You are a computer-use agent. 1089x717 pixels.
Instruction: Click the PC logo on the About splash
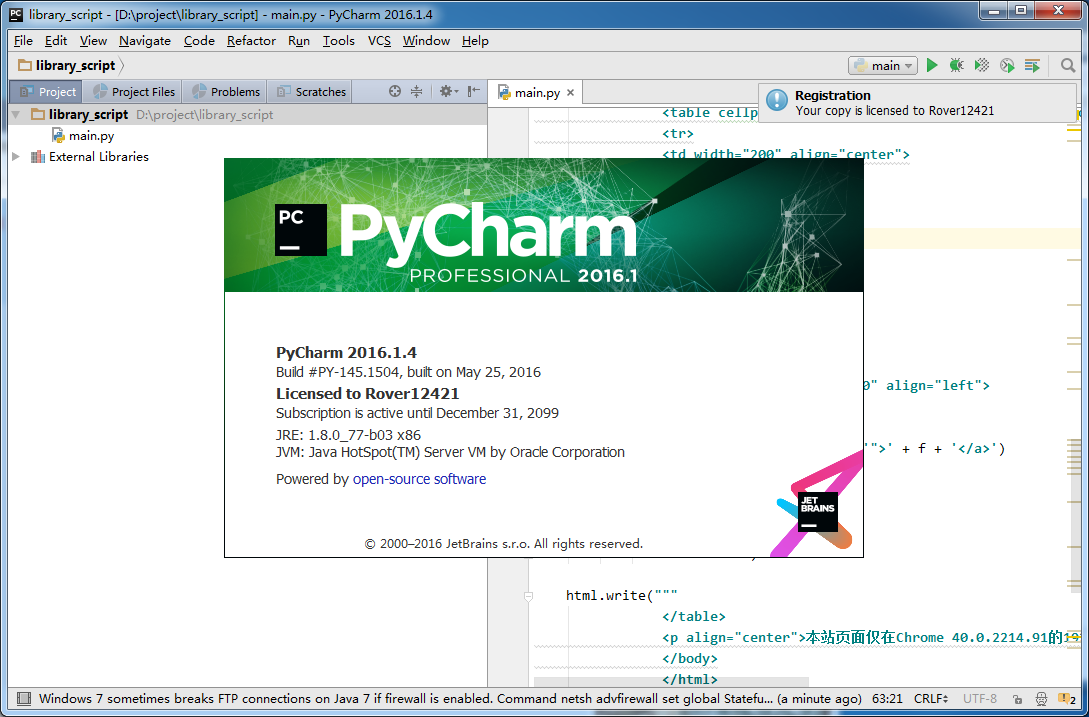coord(301,229)
